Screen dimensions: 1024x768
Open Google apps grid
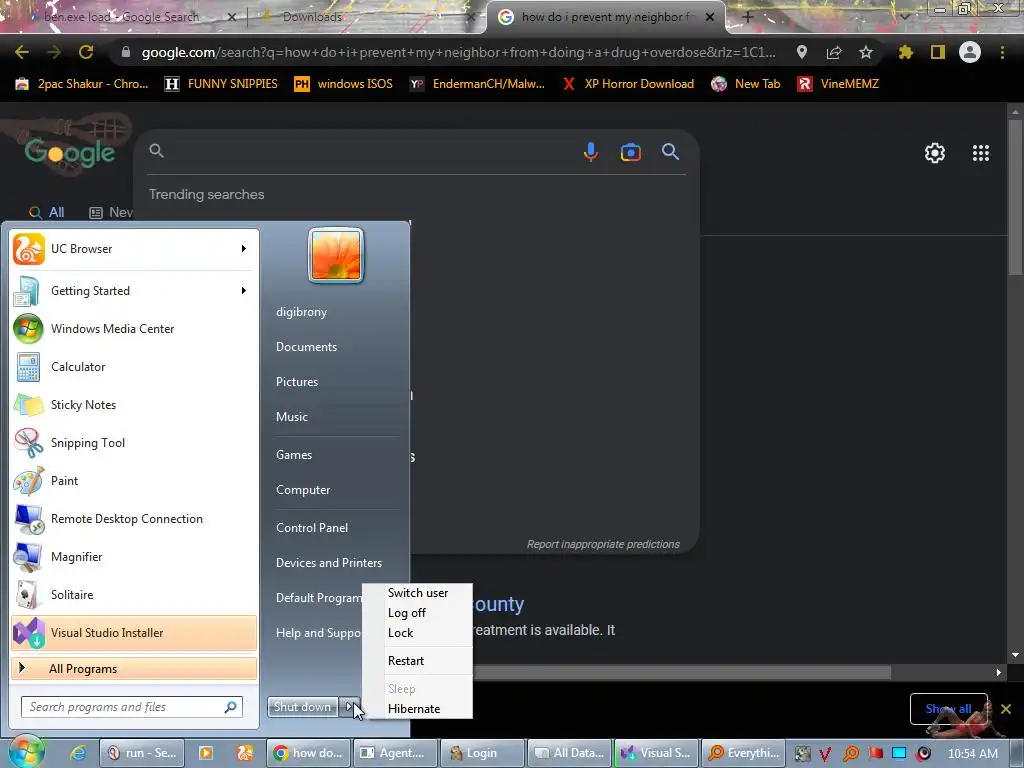980,153
